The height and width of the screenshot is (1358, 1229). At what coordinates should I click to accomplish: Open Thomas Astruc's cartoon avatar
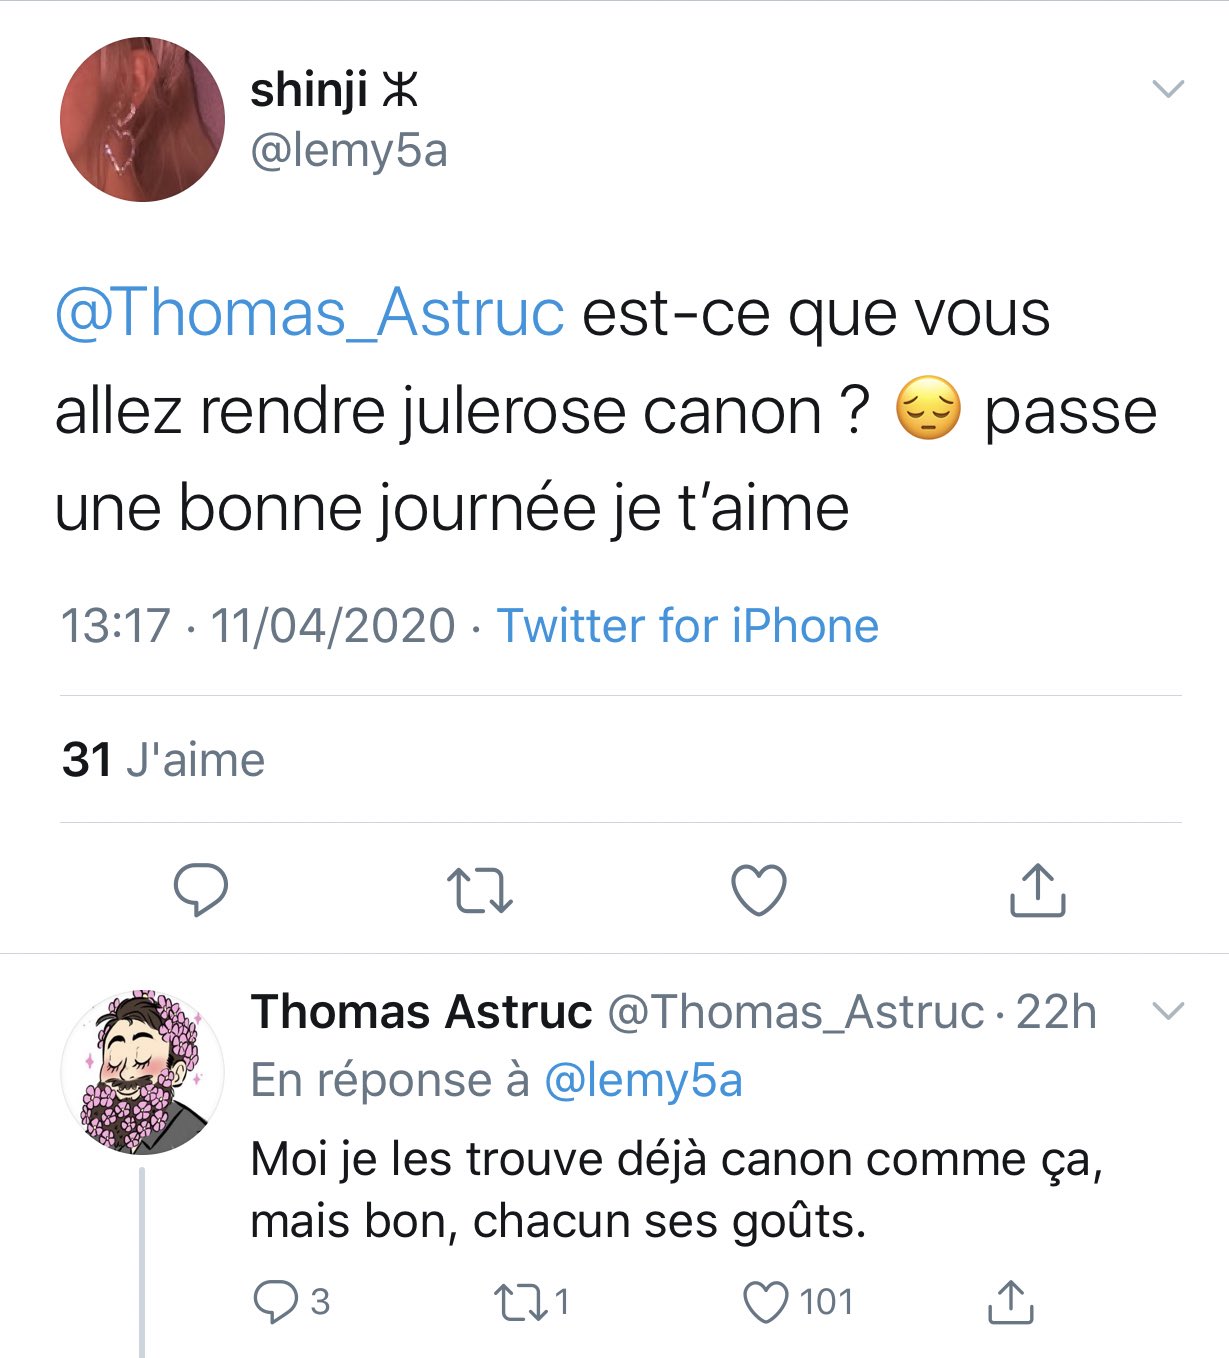point(142,1071)
